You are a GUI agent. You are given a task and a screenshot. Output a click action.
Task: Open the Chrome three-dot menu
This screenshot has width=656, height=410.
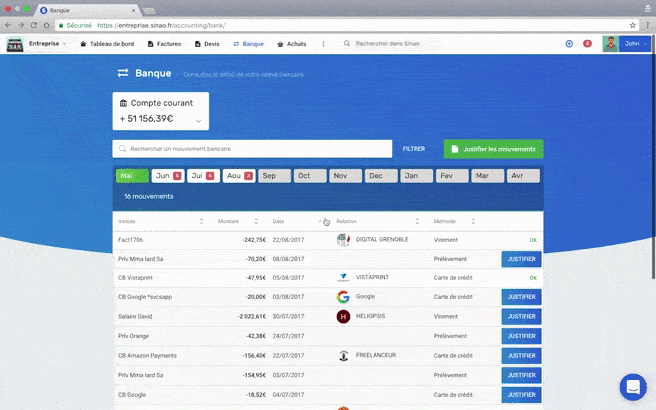pyautogui.click(x=648, y=25)
